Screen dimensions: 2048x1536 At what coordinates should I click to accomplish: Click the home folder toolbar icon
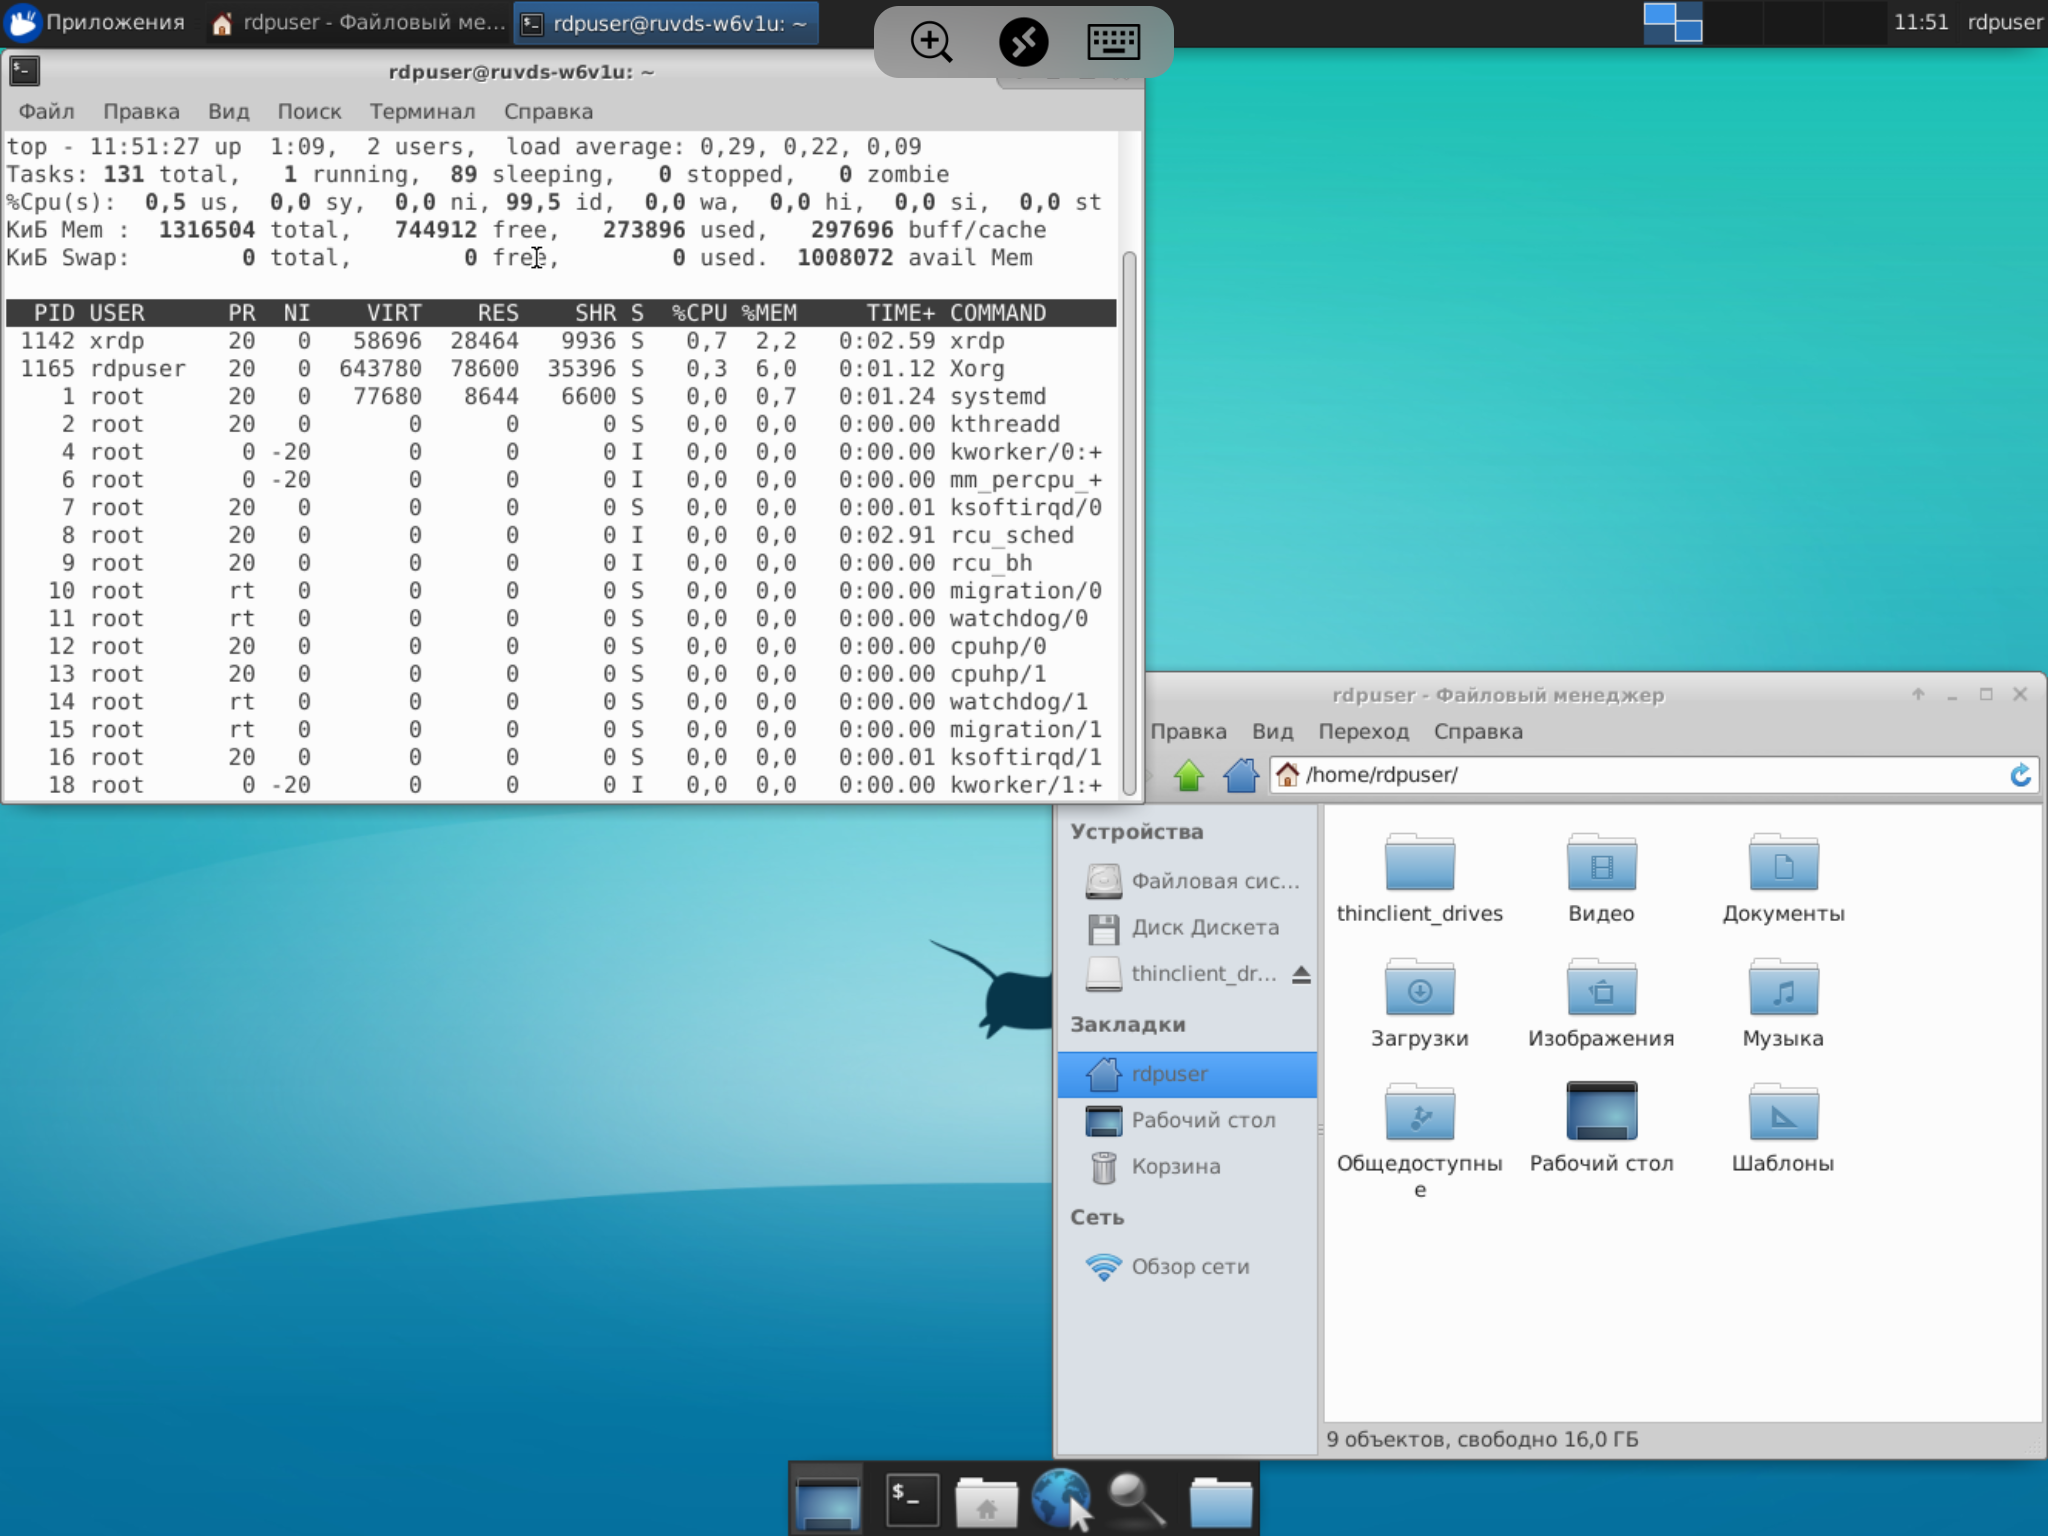point(1240,775)
